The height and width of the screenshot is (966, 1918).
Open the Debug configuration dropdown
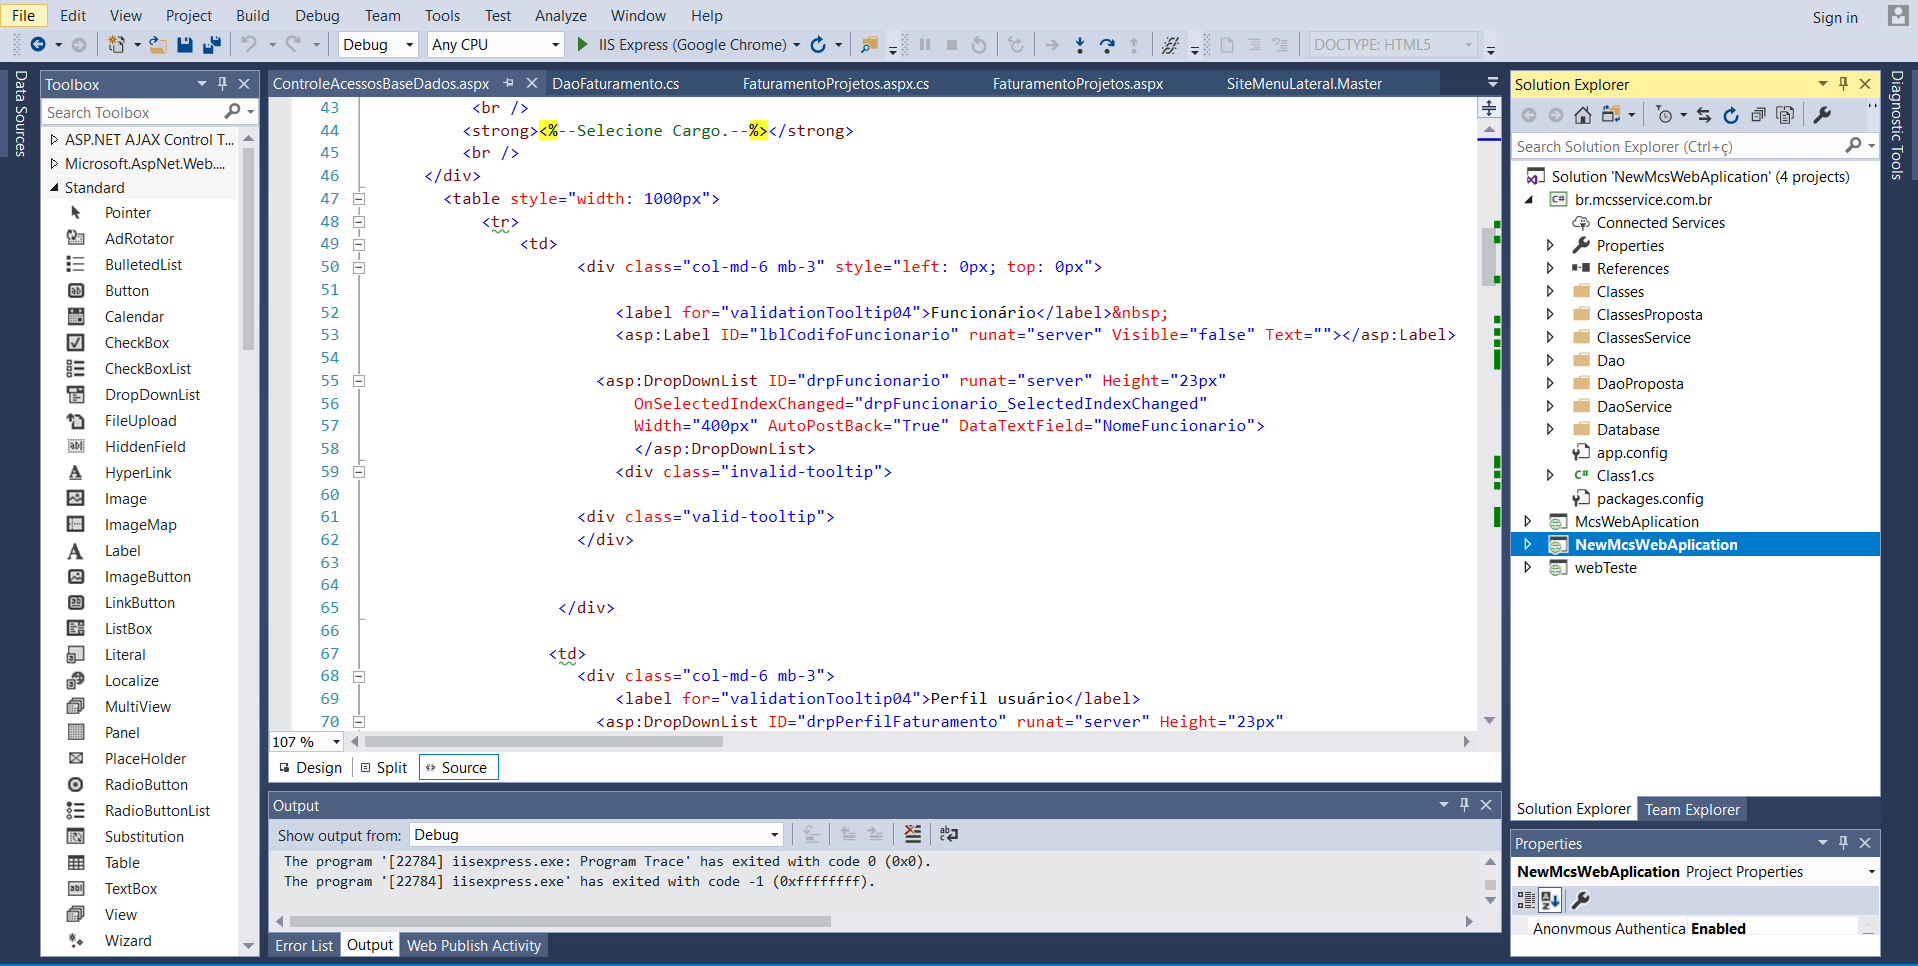377,44
